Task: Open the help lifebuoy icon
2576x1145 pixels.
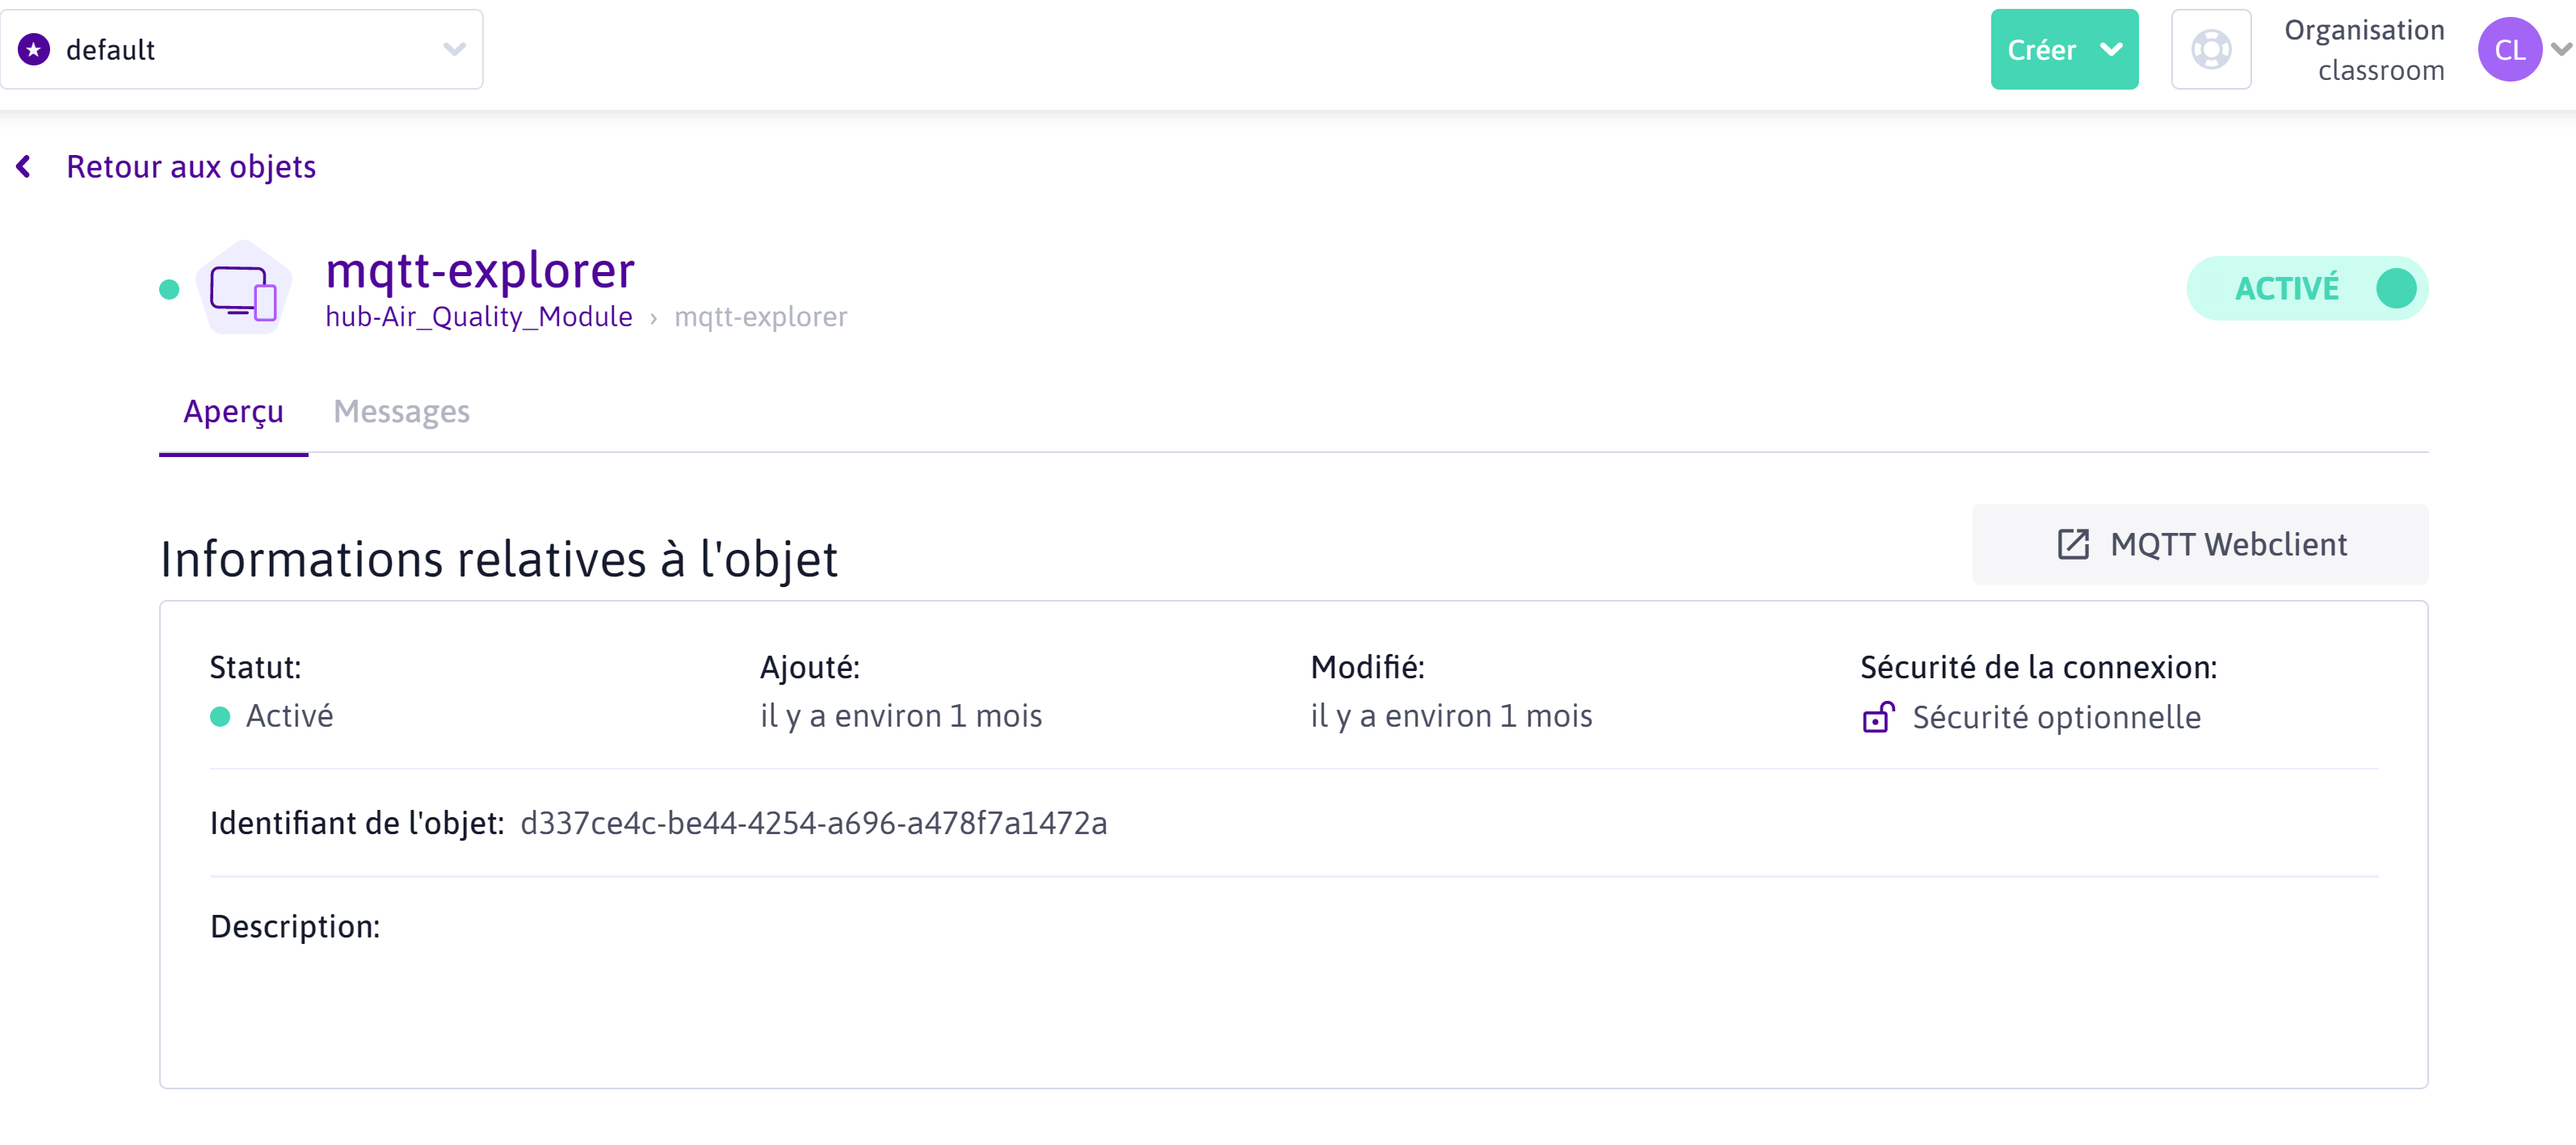Action: coord(2211,48)
